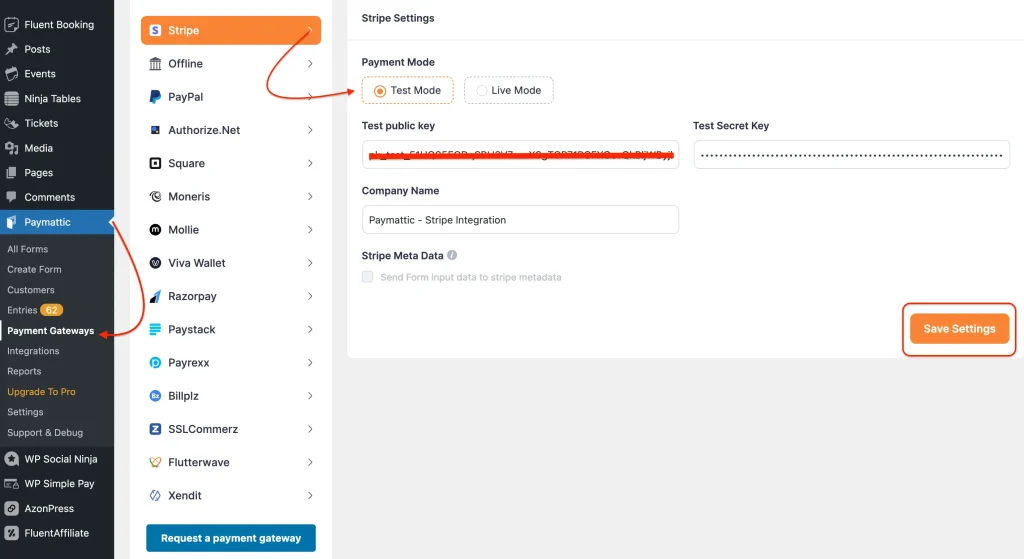Expand the Viva Wallet gateway chevron
This screenshot has width=1024, height=559.
coord(310,263)
